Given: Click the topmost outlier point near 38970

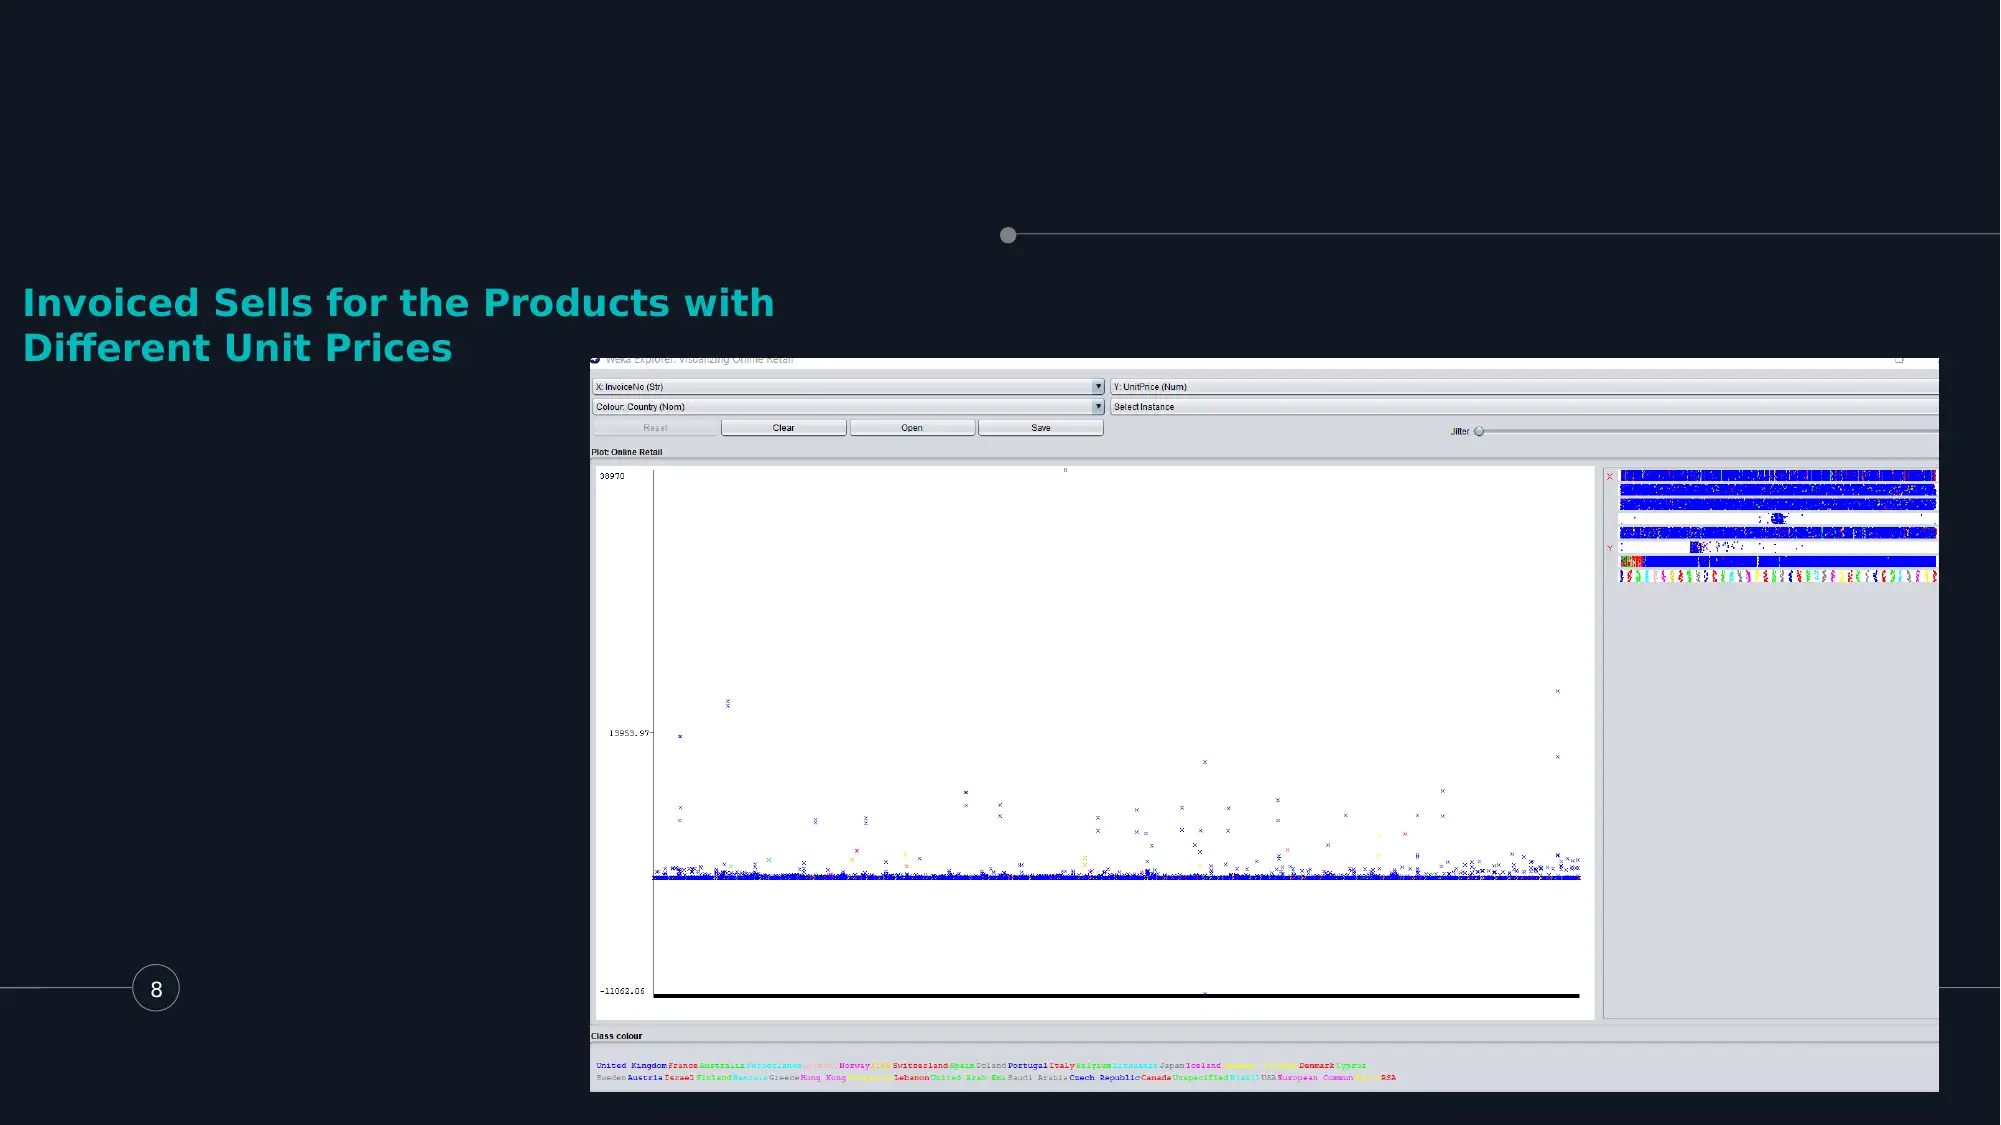Looking at the screenshot, I should pos(1065,470).
